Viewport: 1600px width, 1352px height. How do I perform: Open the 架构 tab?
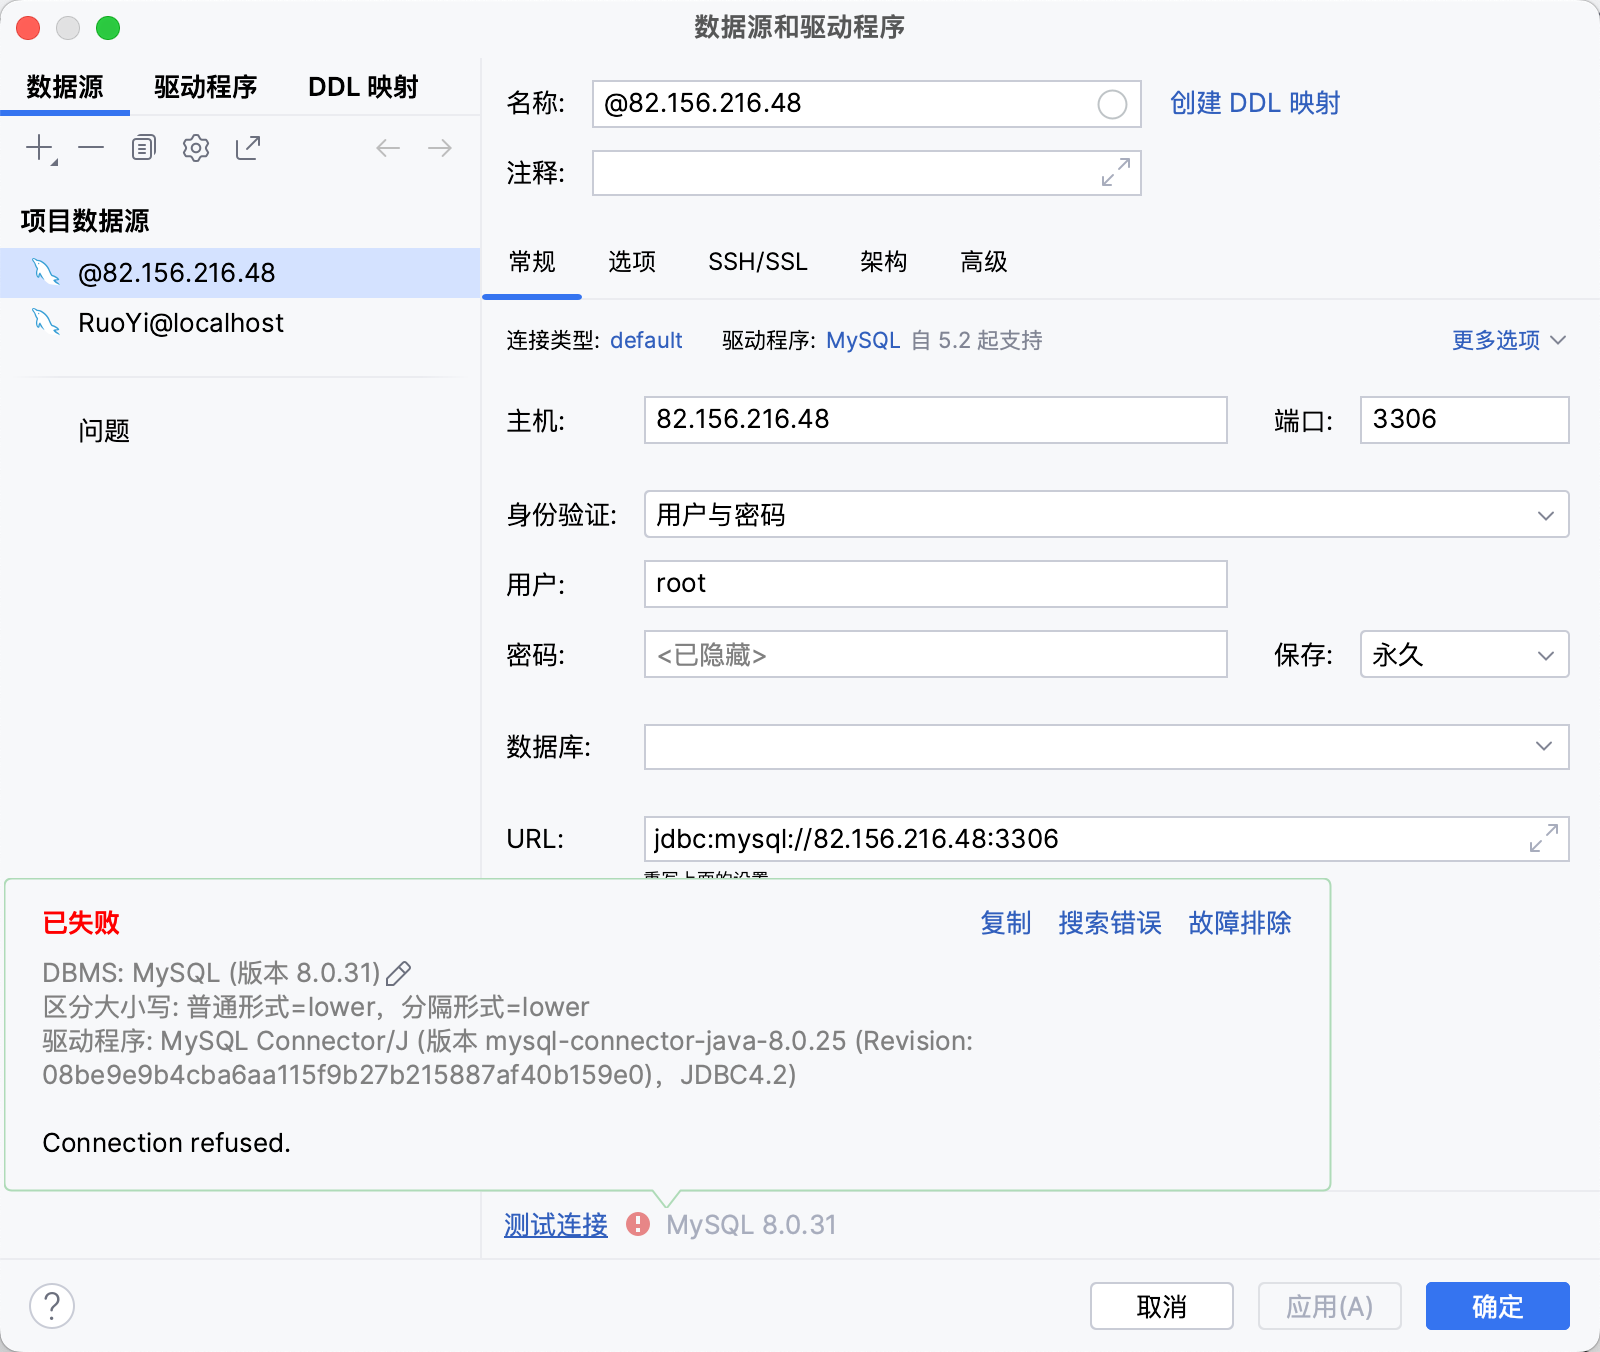884,262
